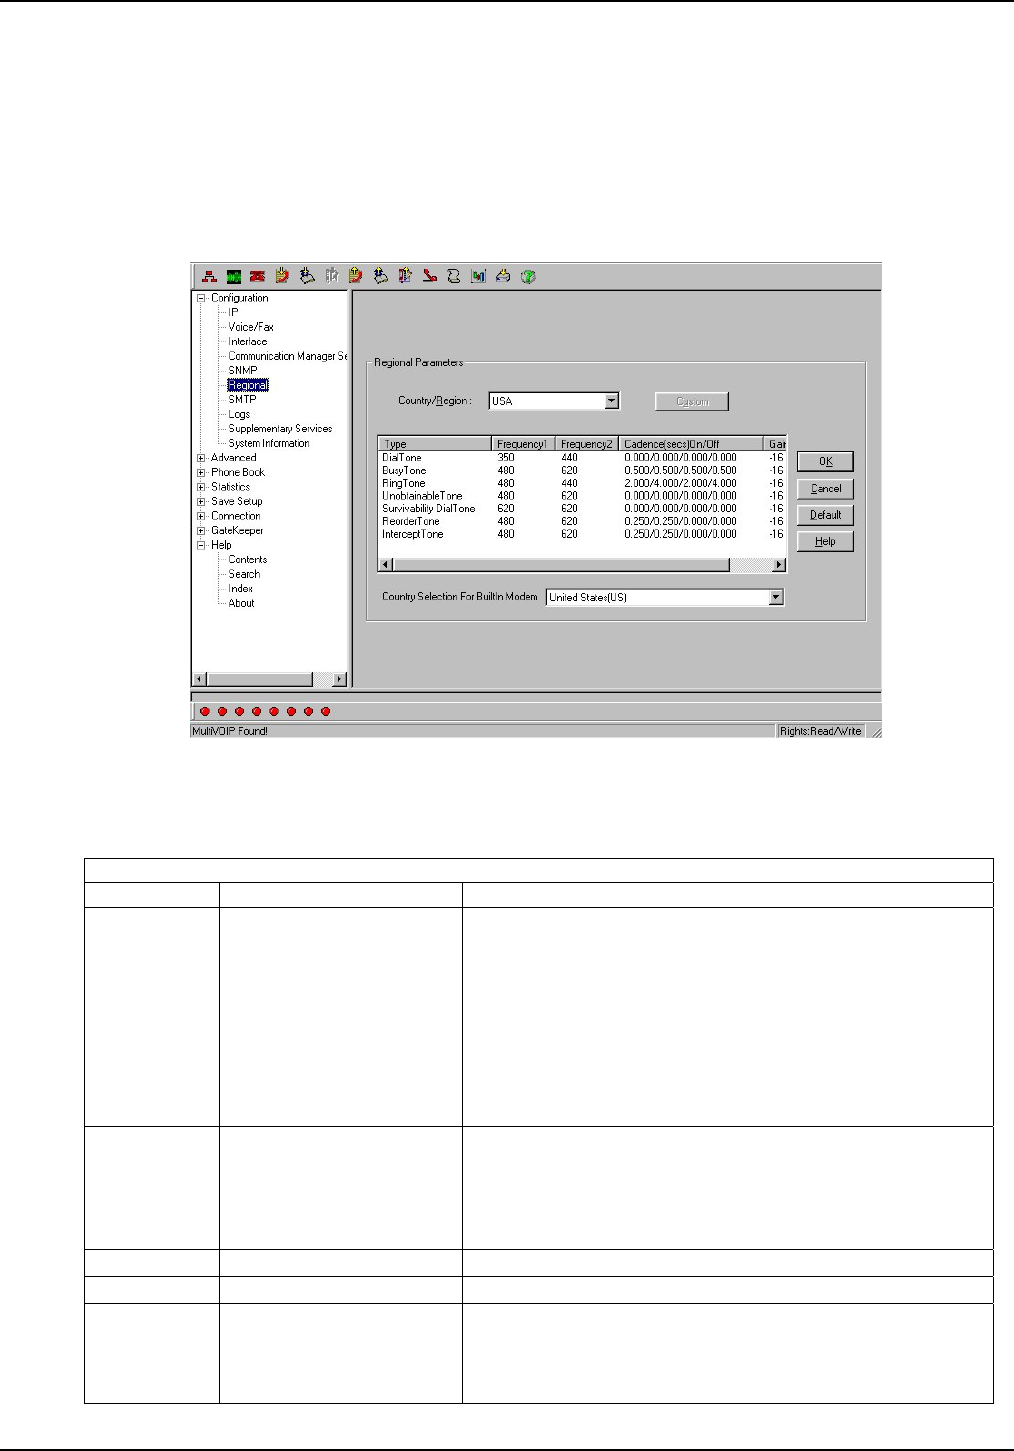The height and width of the screenshot is (1451, 1014).
Task: Click the bar chart statistics toolbar icon
Action: click(478, 276)
